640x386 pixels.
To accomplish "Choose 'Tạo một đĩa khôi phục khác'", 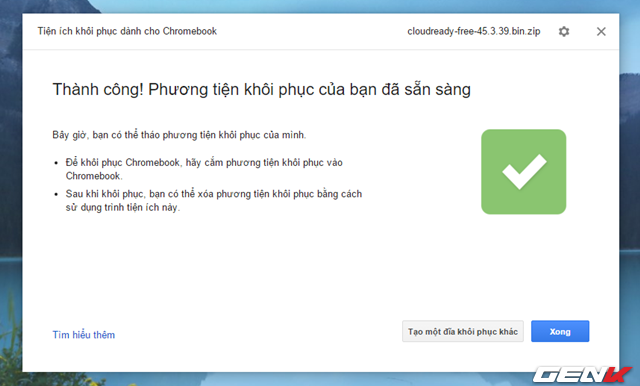I will [462, 331].
